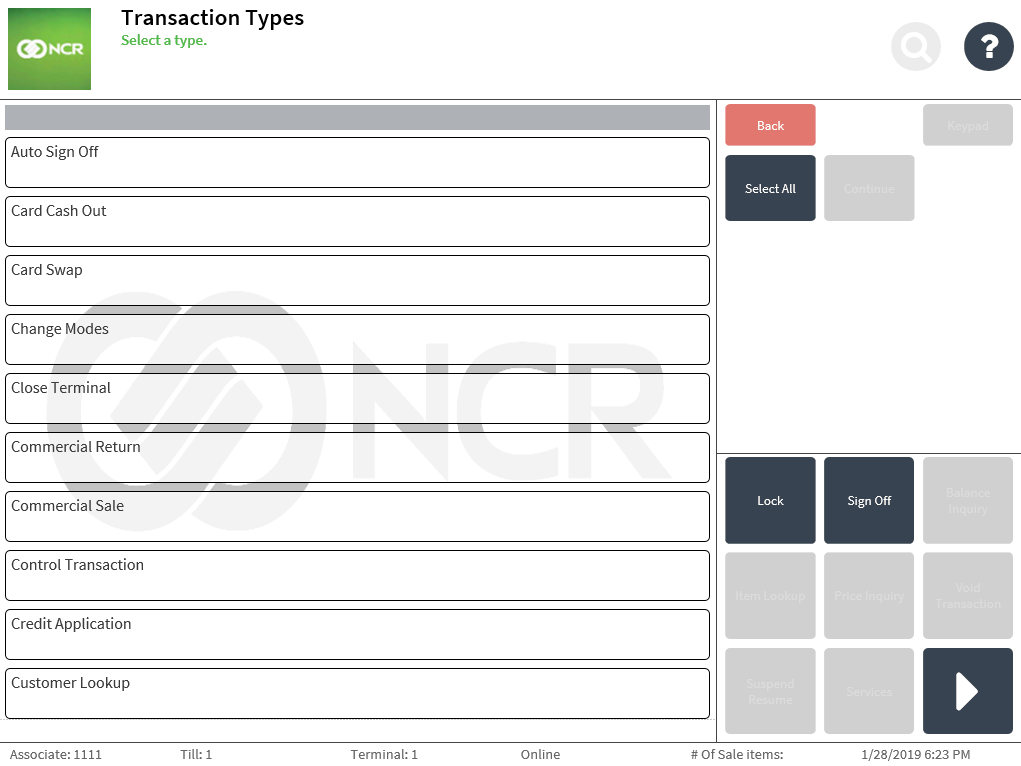Click Control Transaction list item

coord(357,575)
